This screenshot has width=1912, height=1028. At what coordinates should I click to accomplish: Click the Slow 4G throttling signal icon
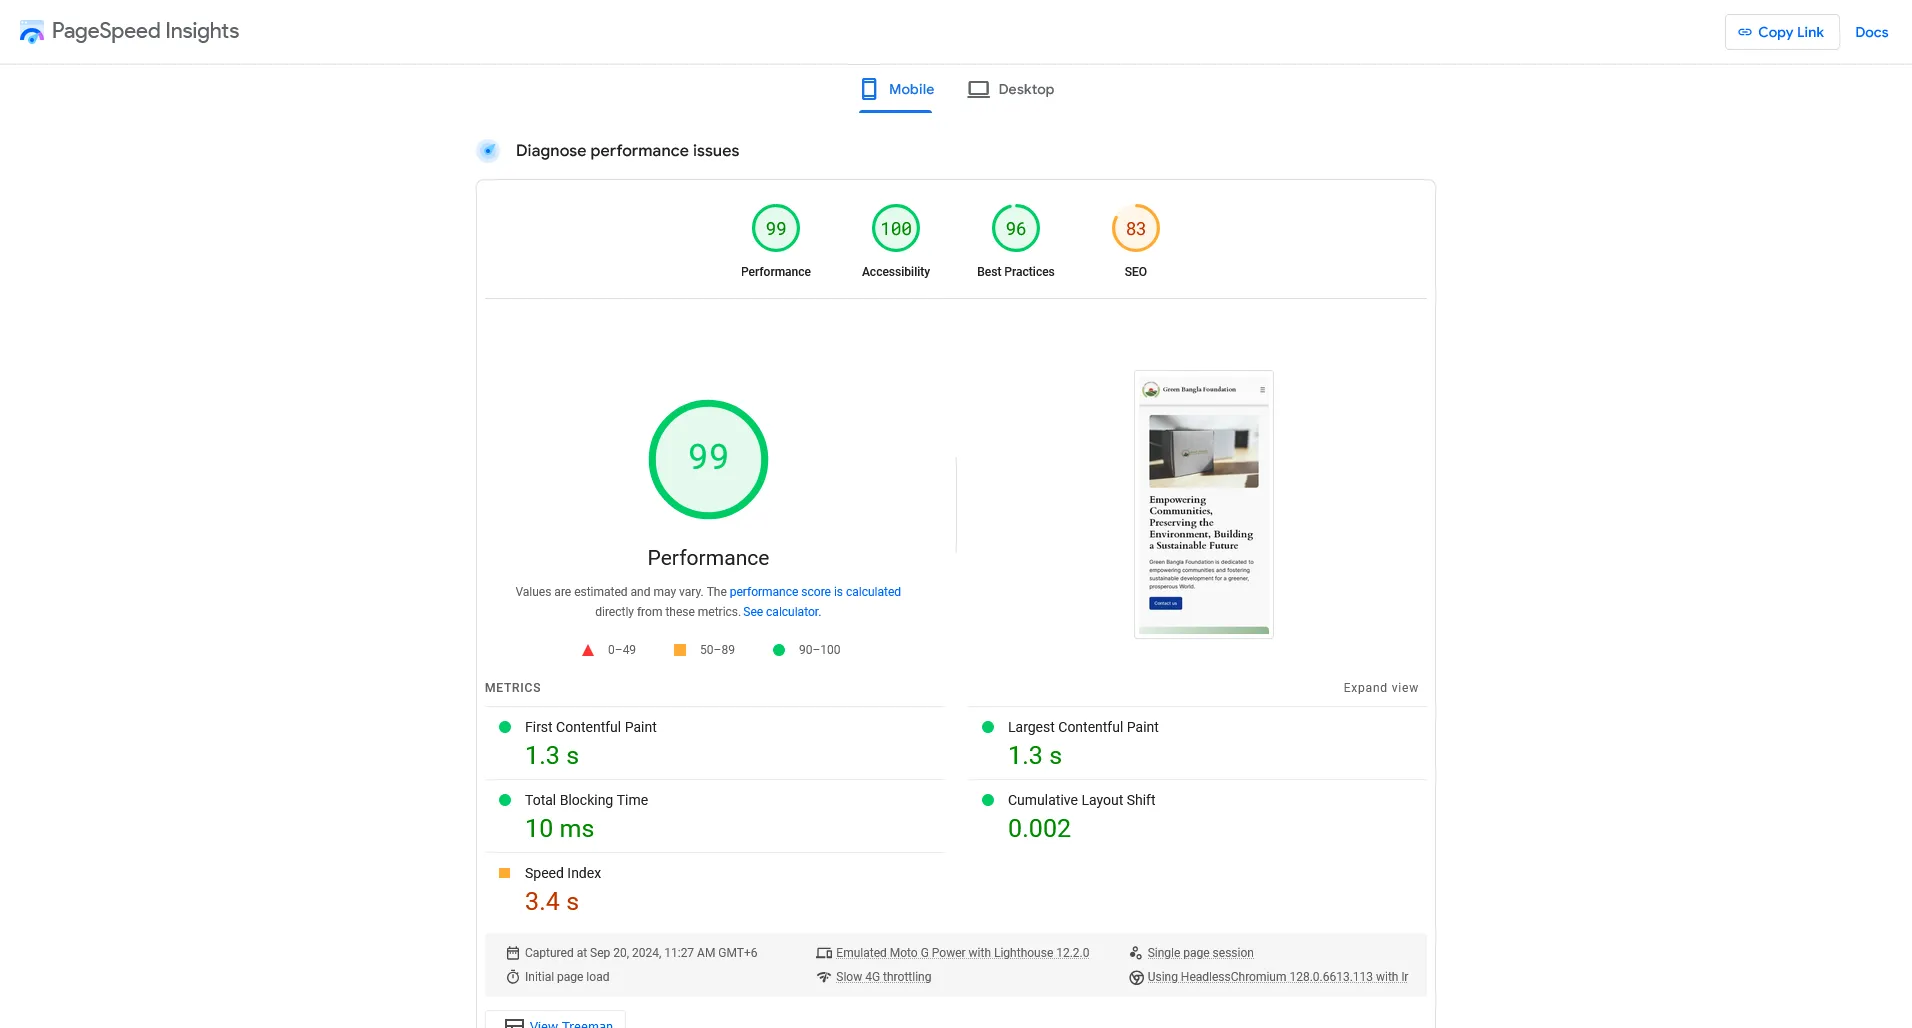point(824,977)
